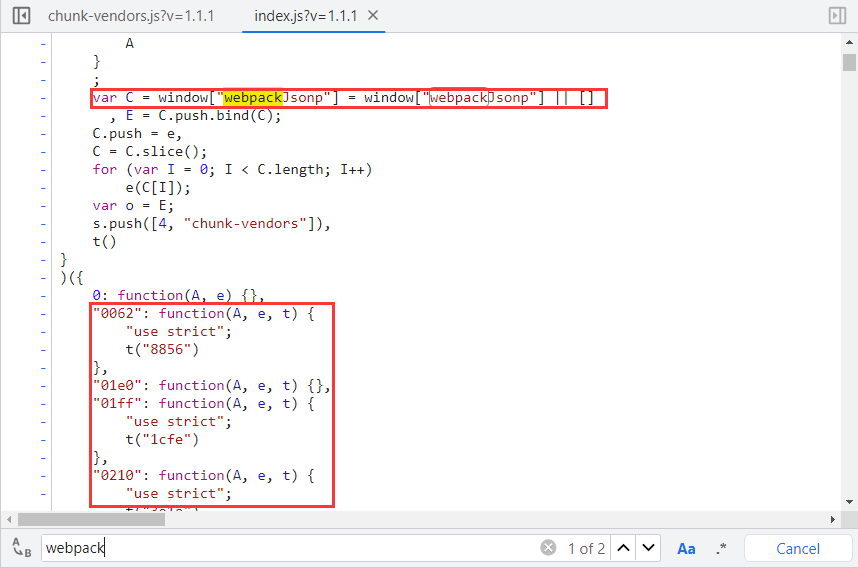Click the vertical scrollbar down arrow
Viewport: 858px width, 568px height.
tap(849, 503)
